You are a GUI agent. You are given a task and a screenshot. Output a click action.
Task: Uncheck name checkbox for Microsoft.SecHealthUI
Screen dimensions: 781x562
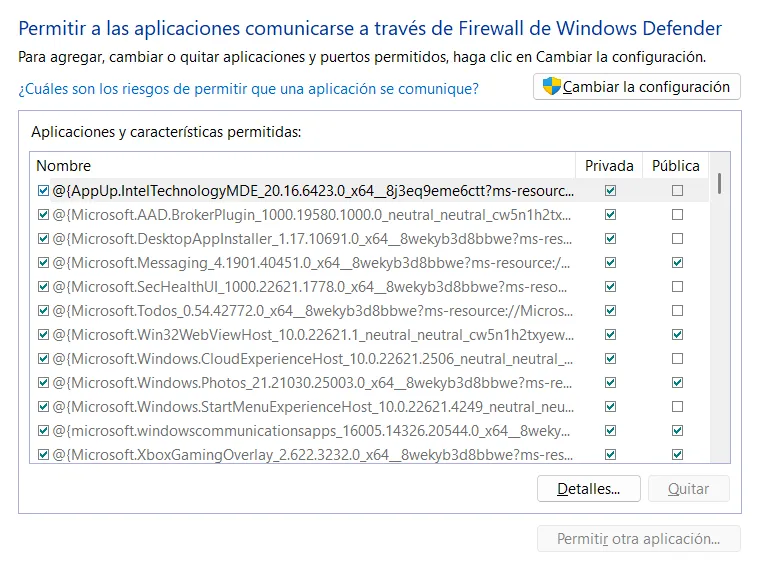pyautogui.click(x=43, y=286)
